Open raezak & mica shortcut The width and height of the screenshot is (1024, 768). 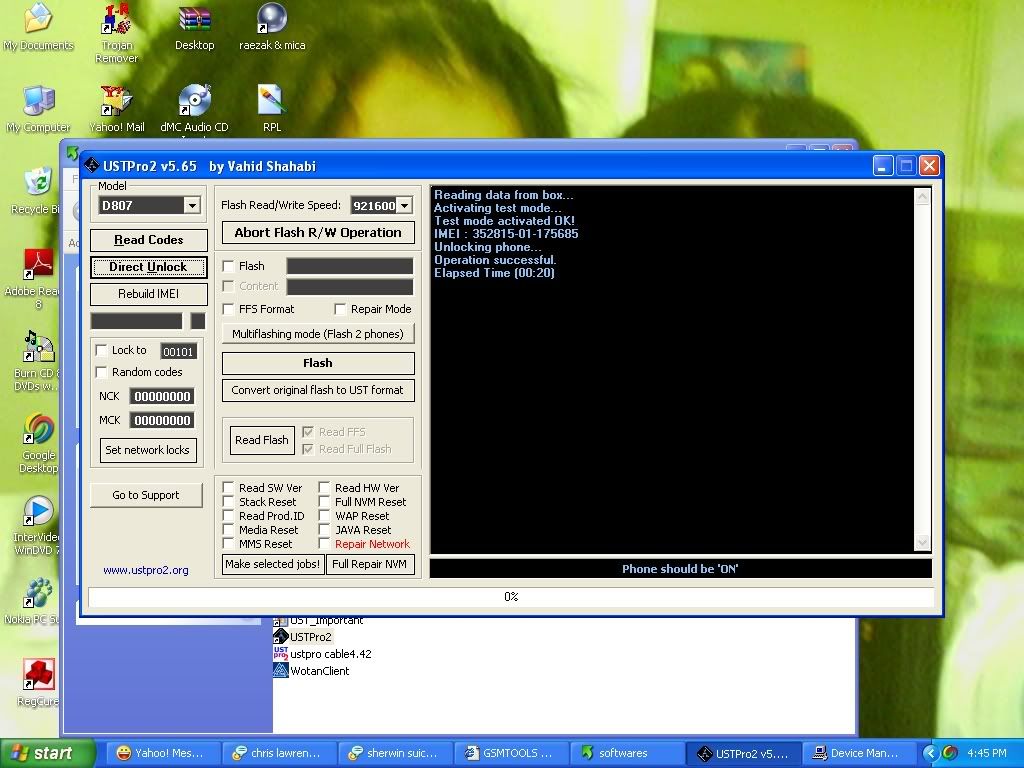click(272, 26)
